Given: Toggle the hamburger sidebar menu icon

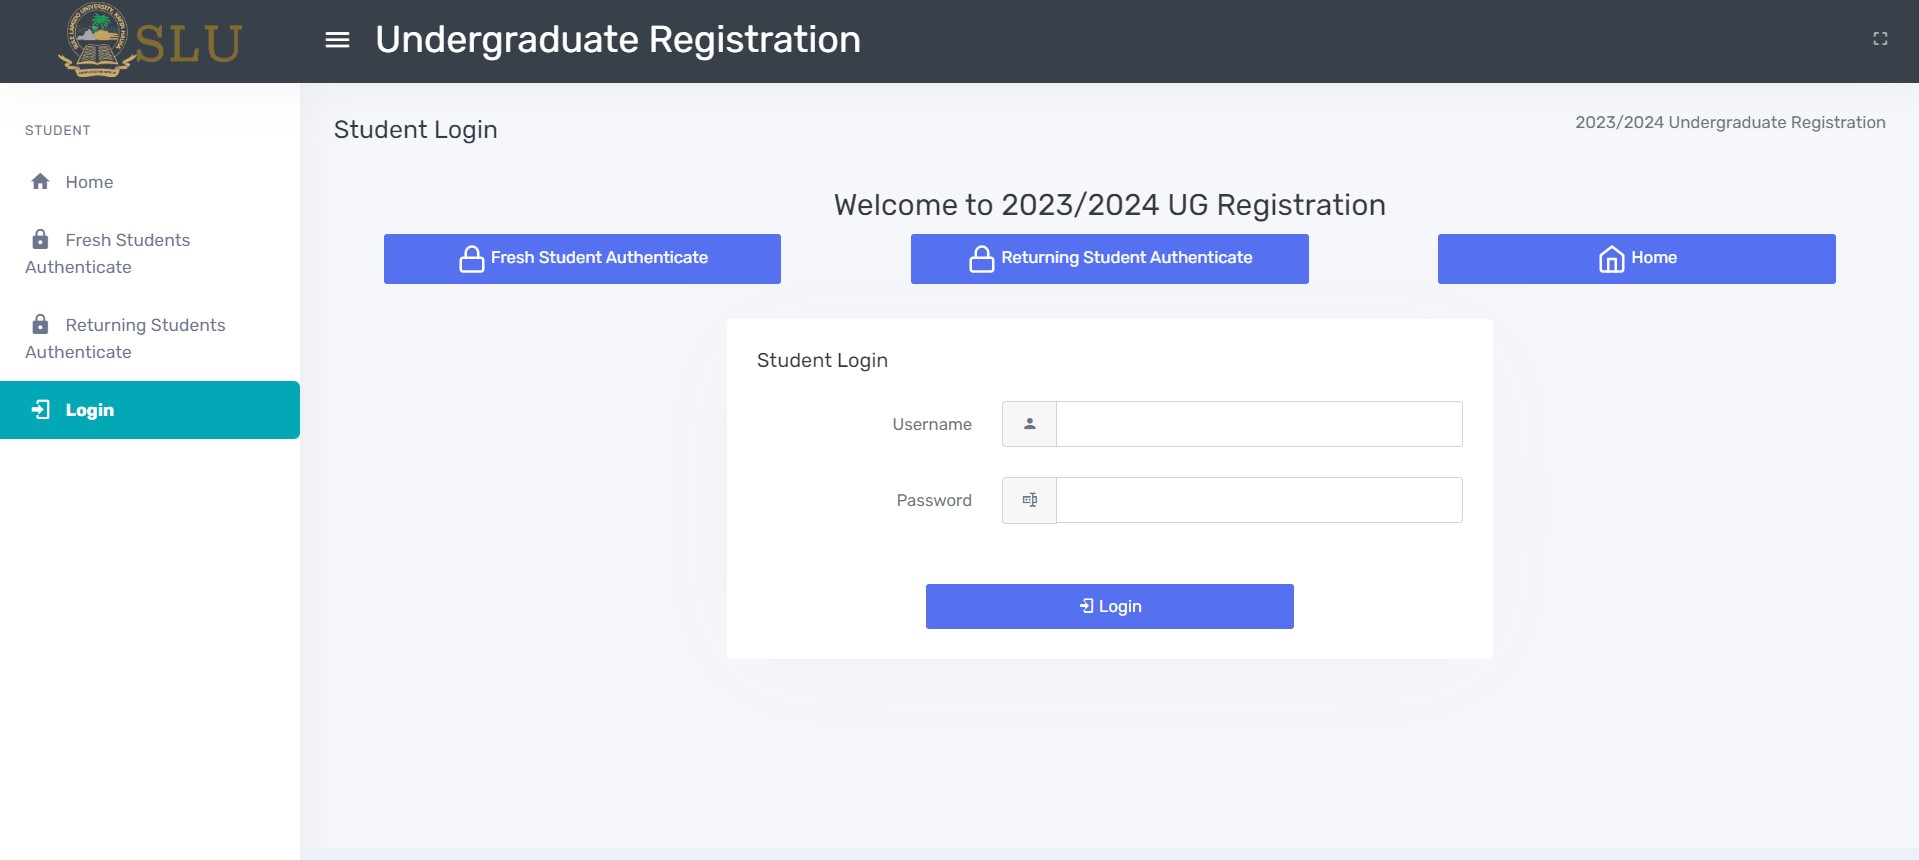Looking at the screenshot, I should coord(338,40).
